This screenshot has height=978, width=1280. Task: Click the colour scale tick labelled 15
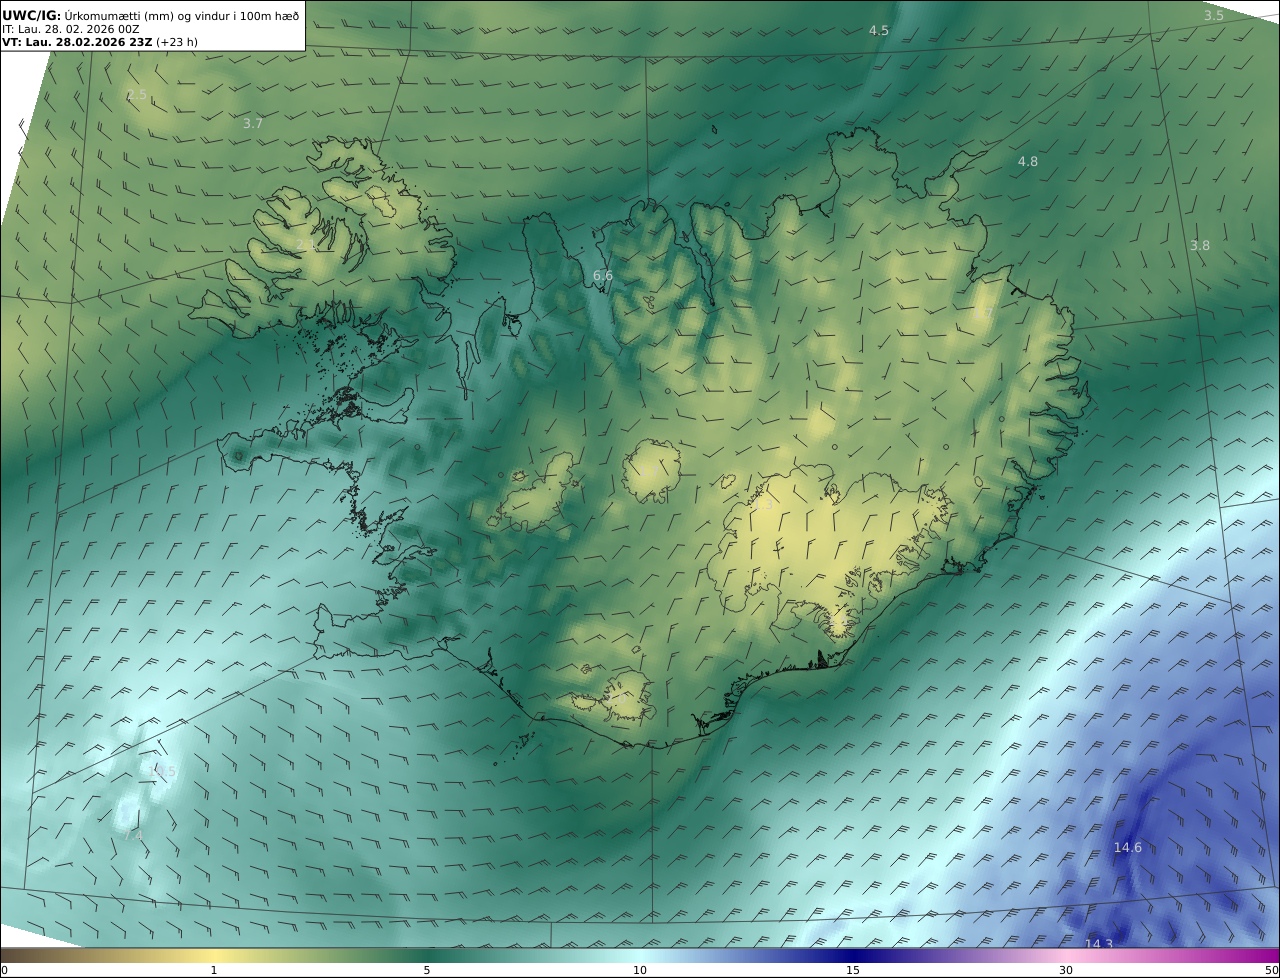(x=853, y=970)
